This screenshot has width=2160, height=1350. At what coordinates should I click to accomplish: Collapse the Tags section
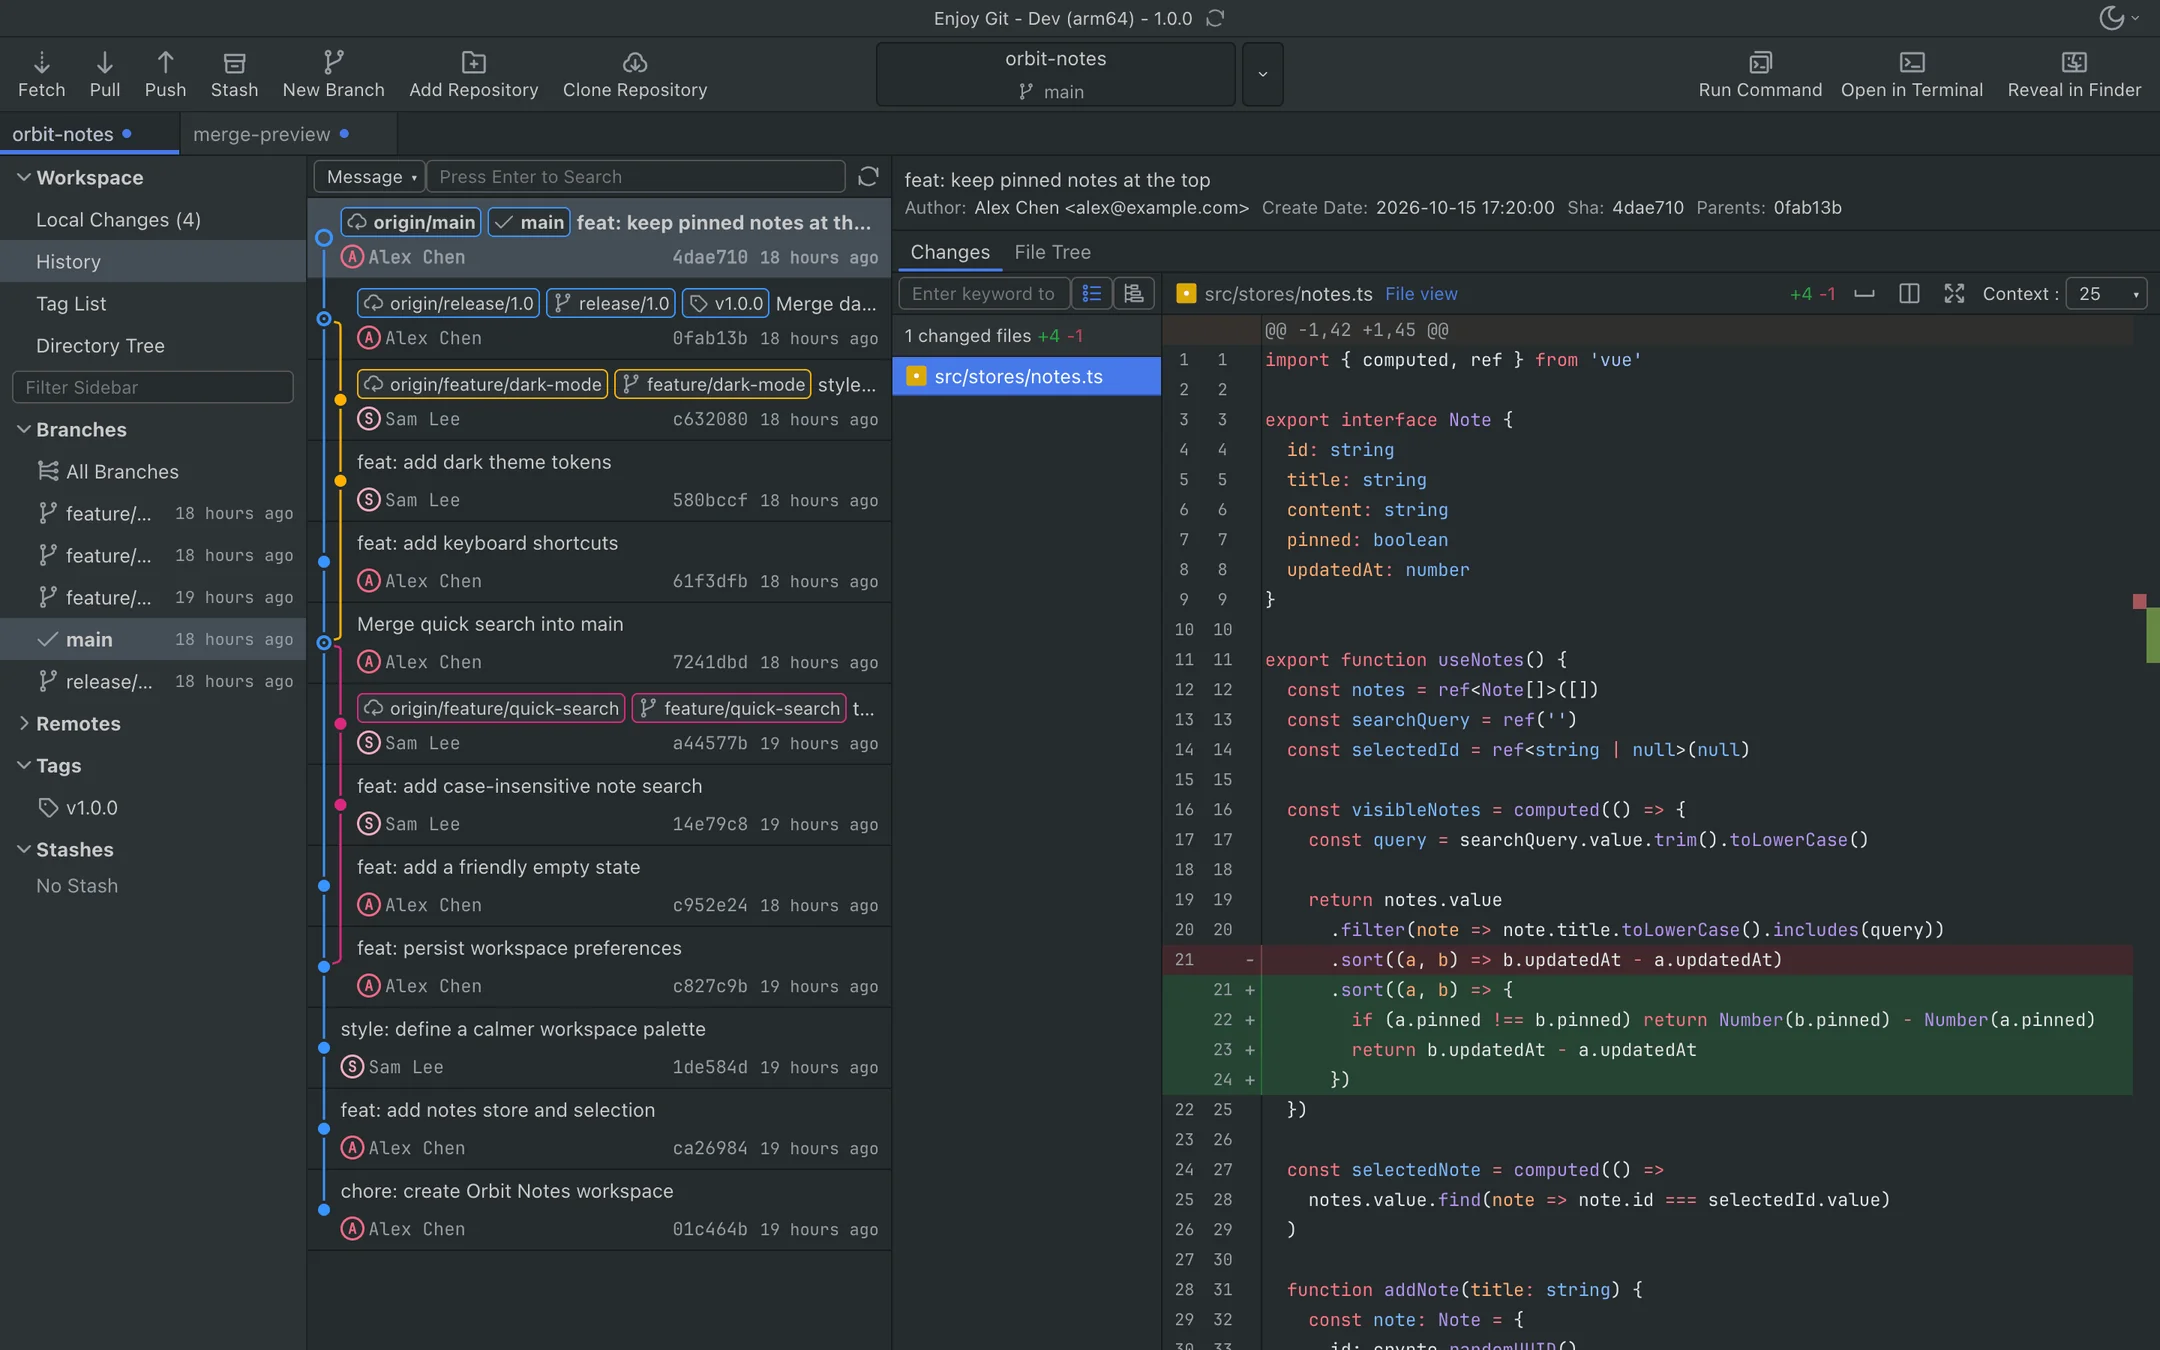tap(24, 765)
